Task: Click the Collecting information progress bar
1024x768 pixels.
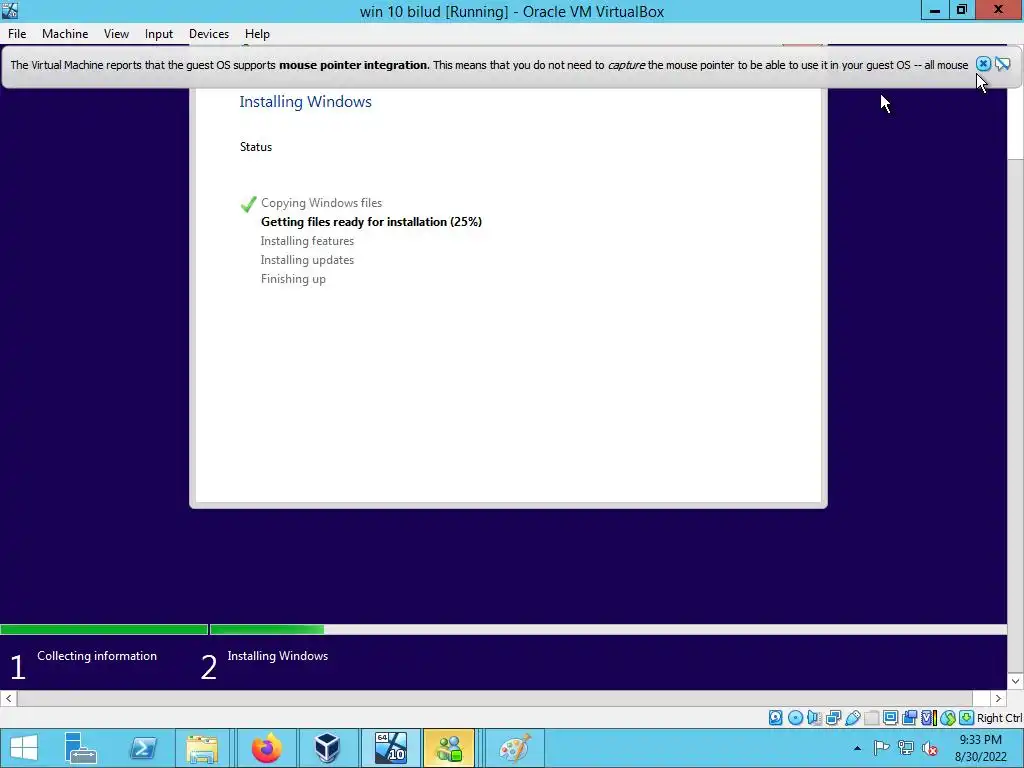Action: pyautogui.click(x=104, y=630)
